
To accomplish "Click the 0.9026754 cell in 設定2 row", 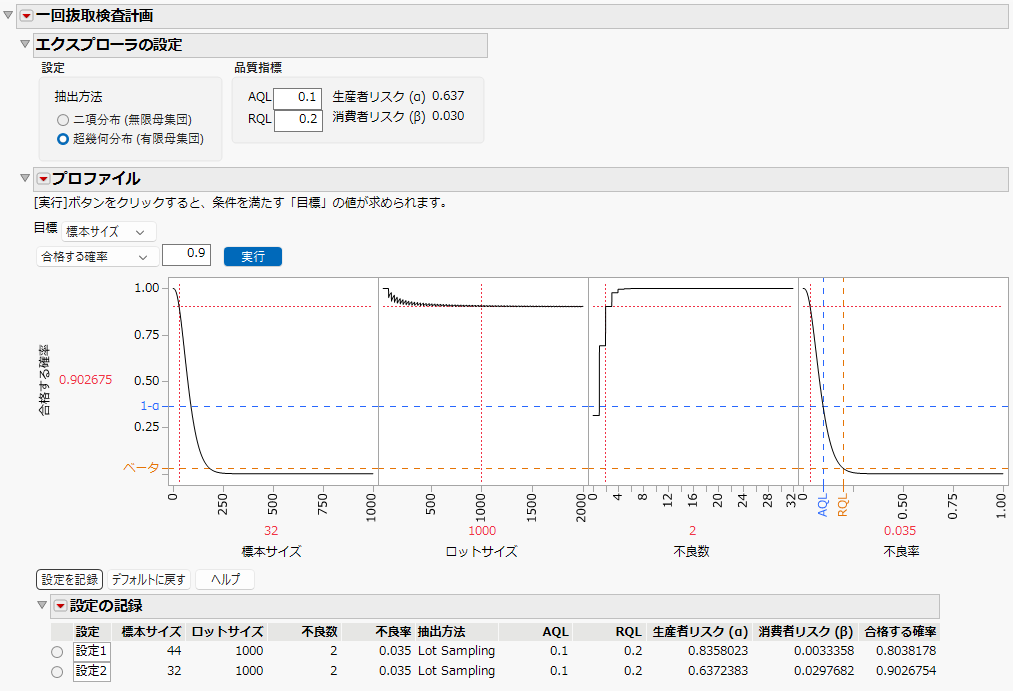I will tap(906, 671).
